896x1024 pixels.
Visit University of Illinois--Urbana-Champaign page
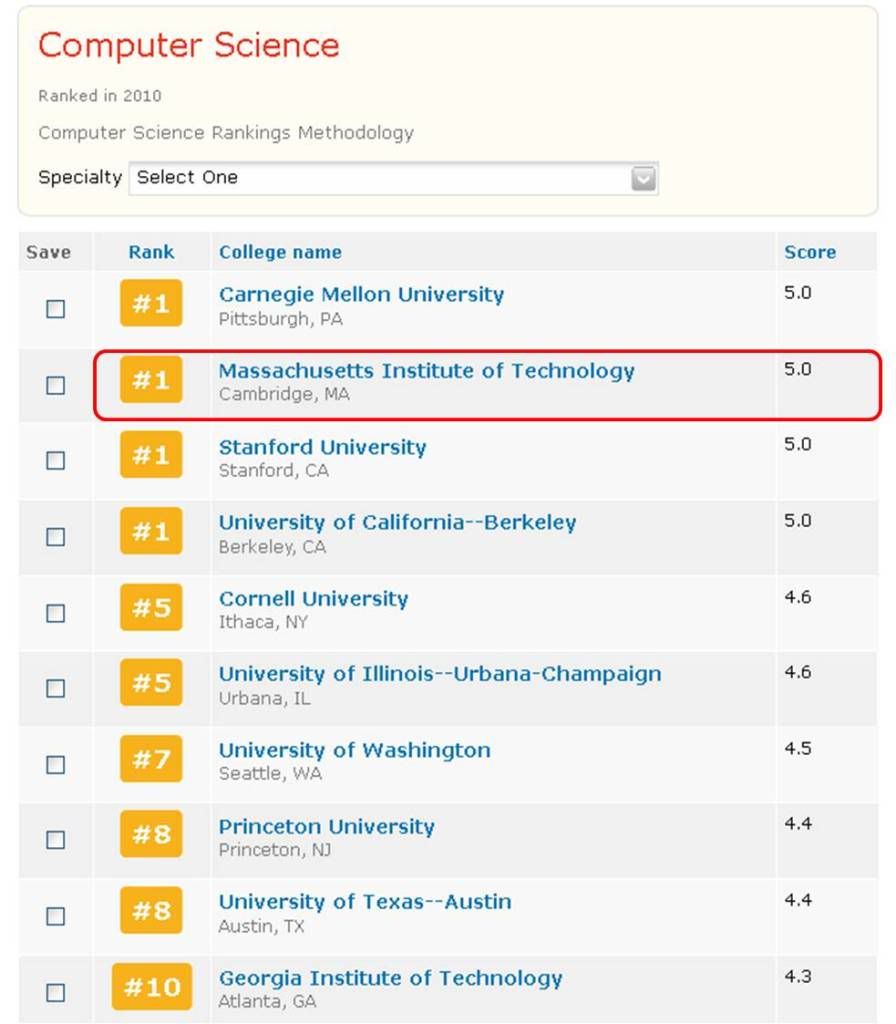439,674
